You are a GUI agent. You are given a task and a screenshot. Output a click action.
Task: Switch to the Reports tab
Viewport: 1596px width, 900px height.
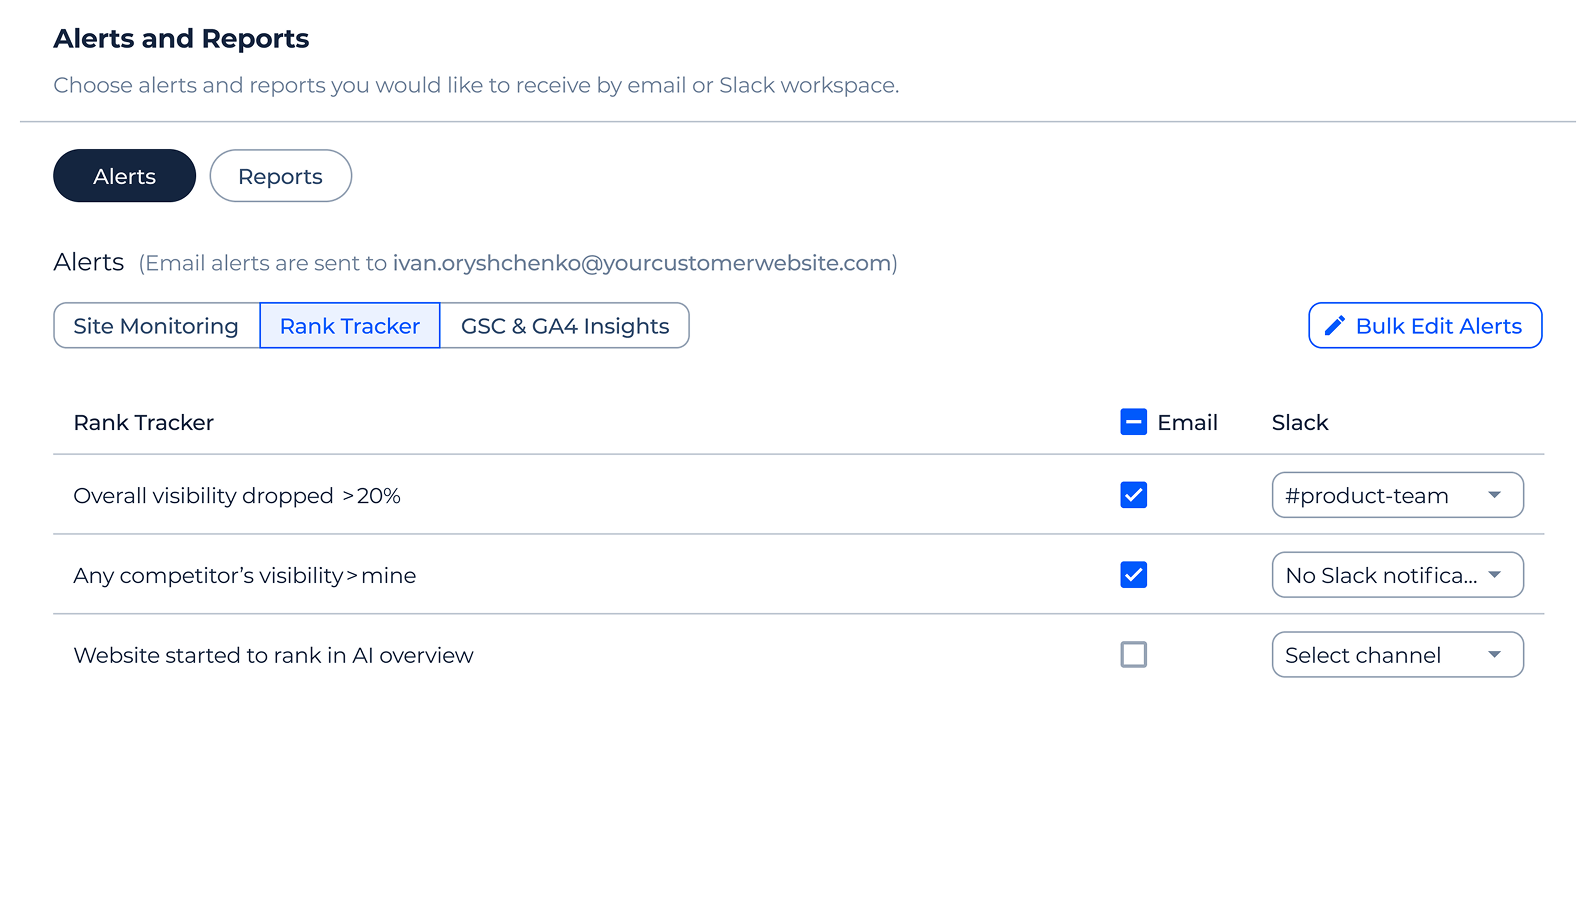click(x=280, y=176)
